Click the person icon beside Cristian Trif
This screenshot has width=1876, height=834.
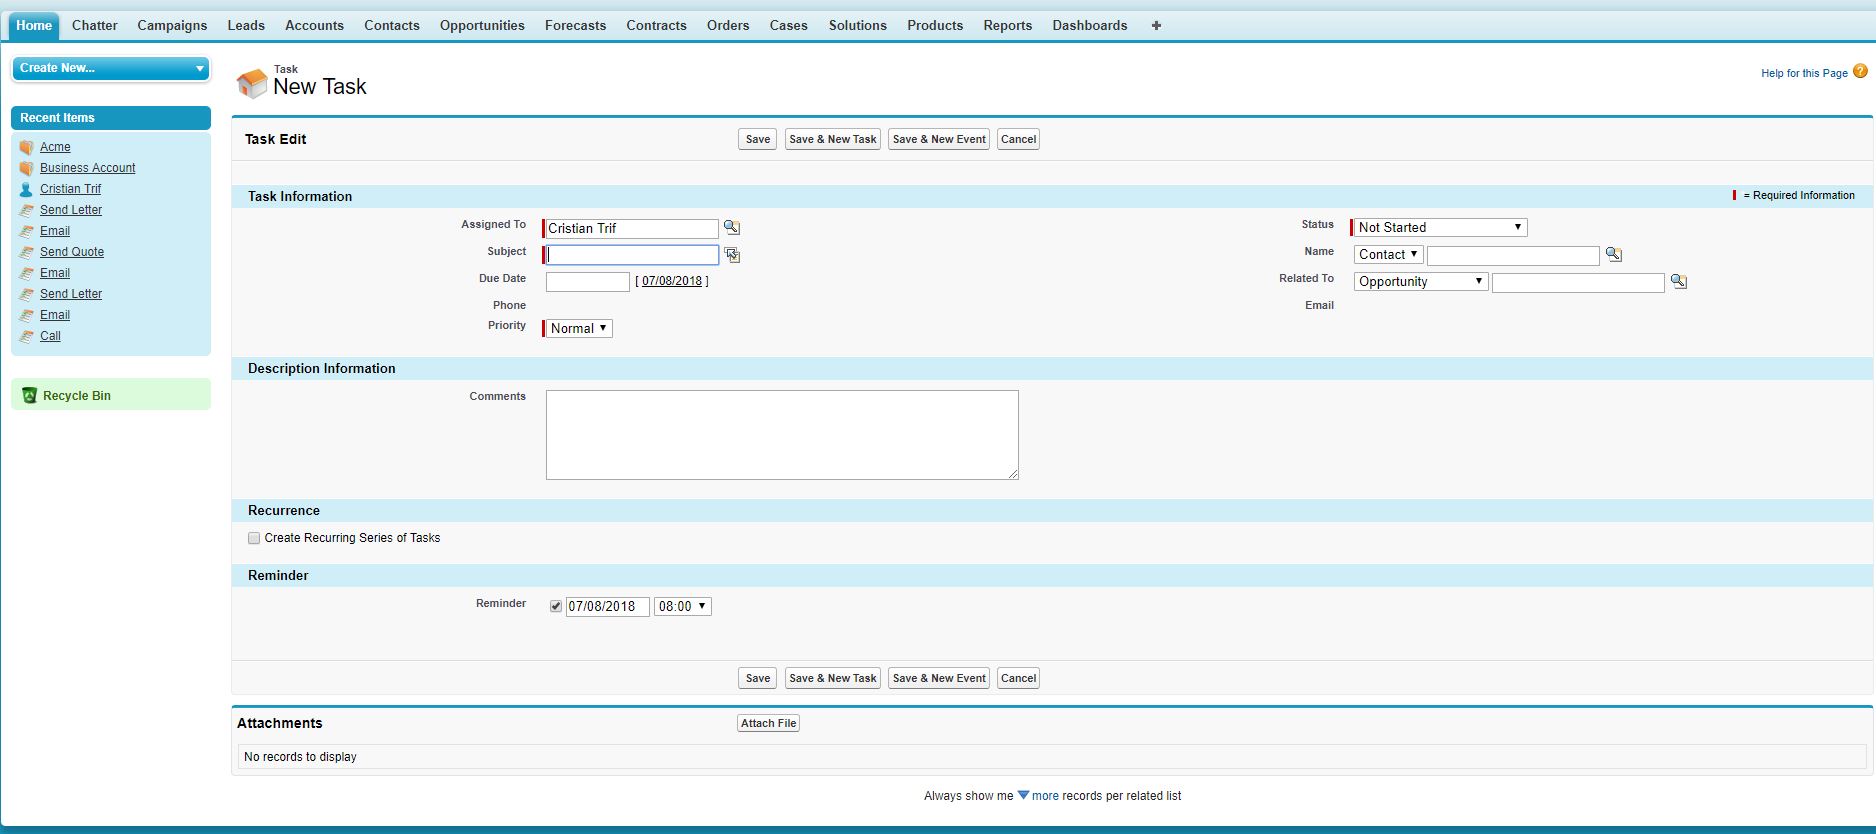(x=26, y=189)
